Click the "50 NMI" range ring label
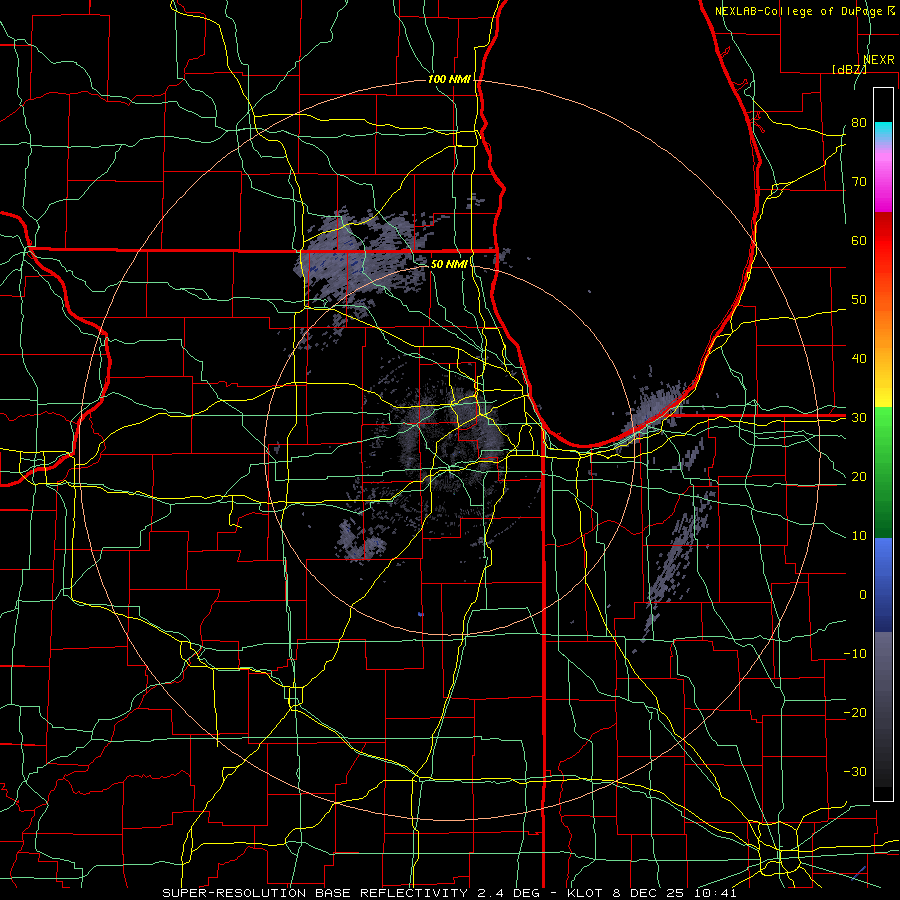The image size is (900, 900). [x=449, y=264]
